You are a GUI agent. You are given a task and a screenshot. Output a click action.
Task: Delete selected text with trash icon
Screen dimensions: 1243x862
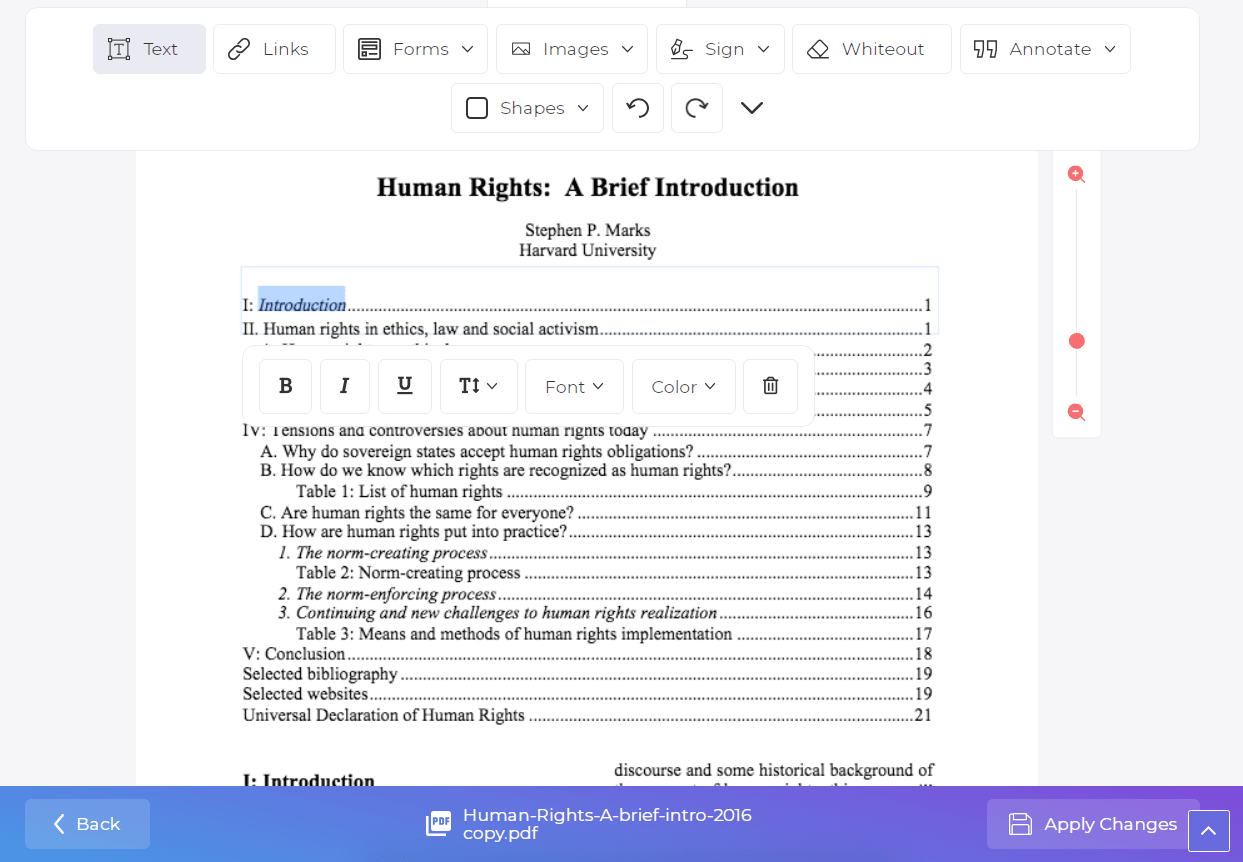click(x=770, y=386)
